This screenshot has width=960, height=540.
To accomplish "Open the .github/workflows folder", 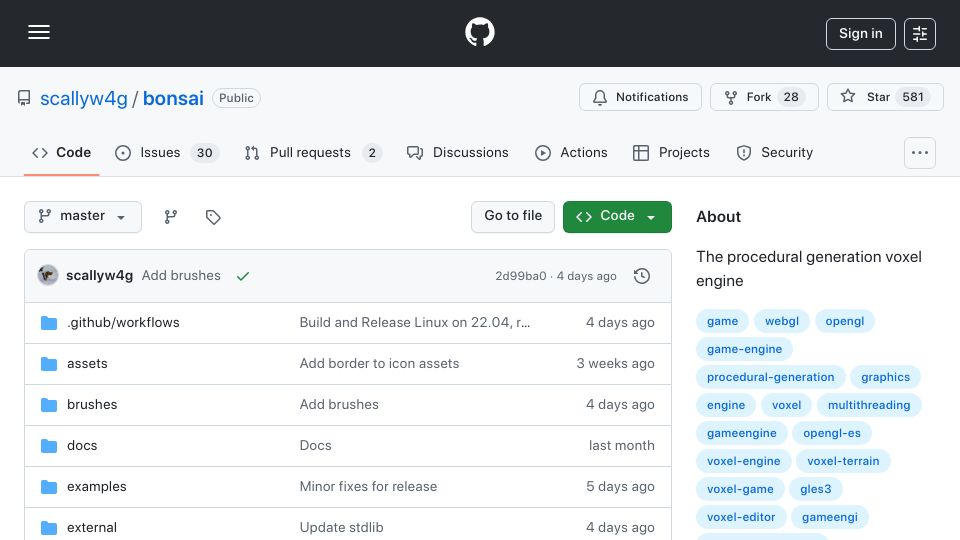I will (123, 323).
